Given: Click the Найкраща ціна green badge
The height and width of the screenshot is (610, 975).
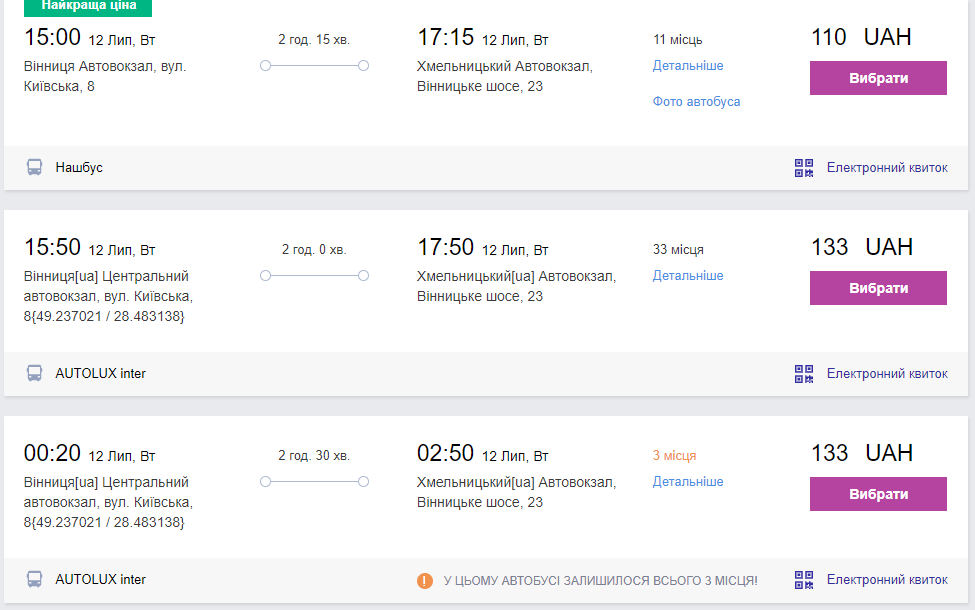Looking at the screenshot, I should point(89,6).
